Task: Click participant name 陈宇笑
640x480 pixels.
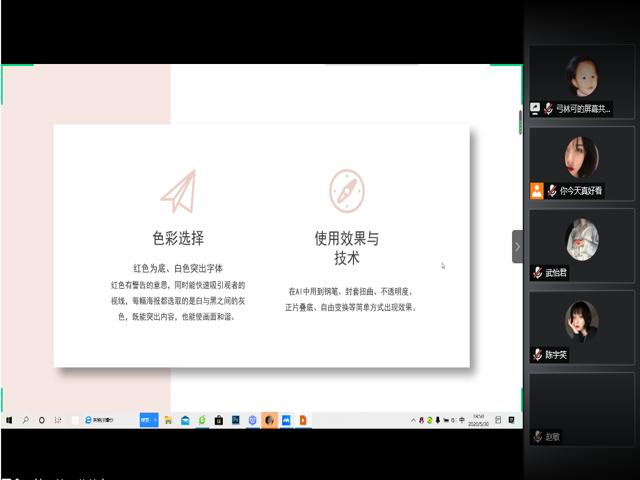Action: coord(556,355)
